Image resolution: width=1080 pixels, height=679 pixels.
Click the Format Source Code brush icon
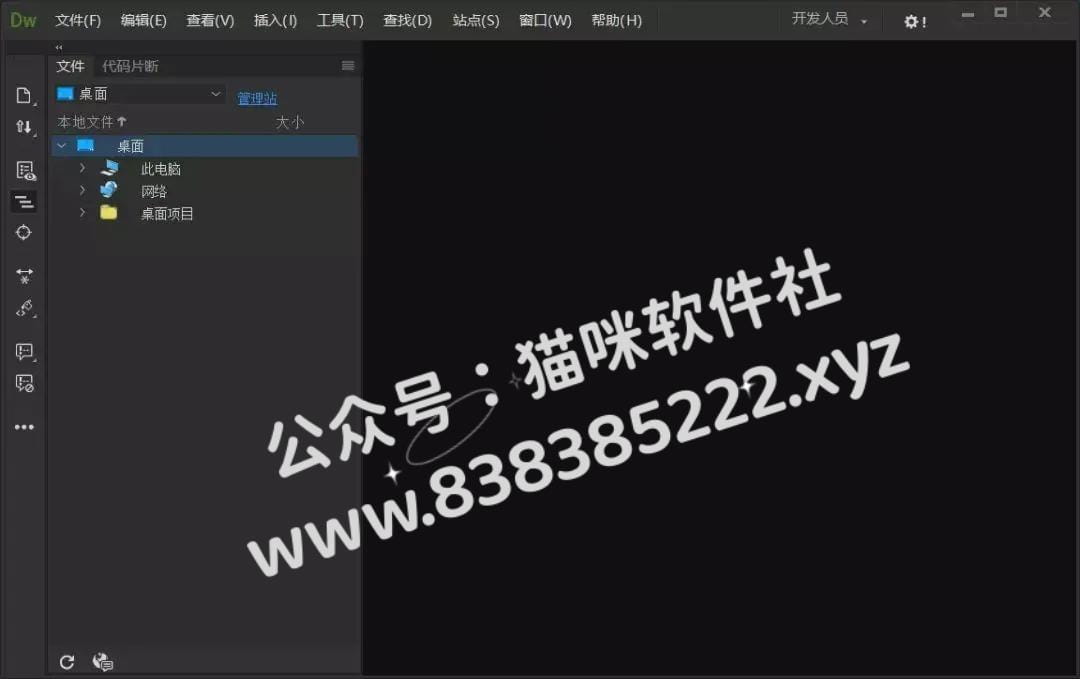click(25, 308)
